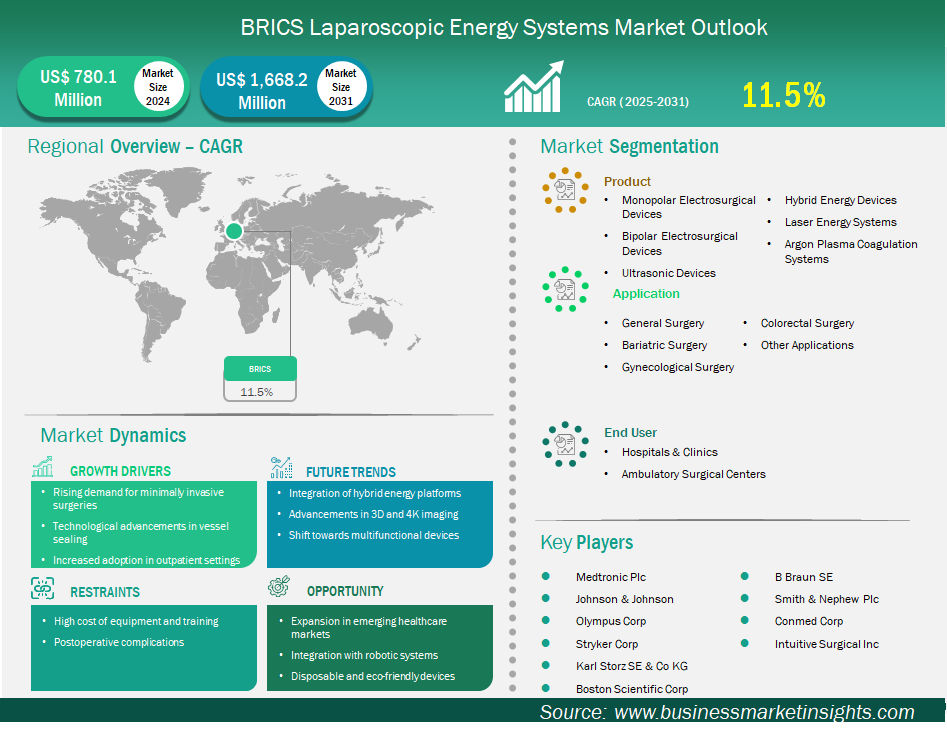Click the Market Size 2024 circle badge

(x=157, y=87)
